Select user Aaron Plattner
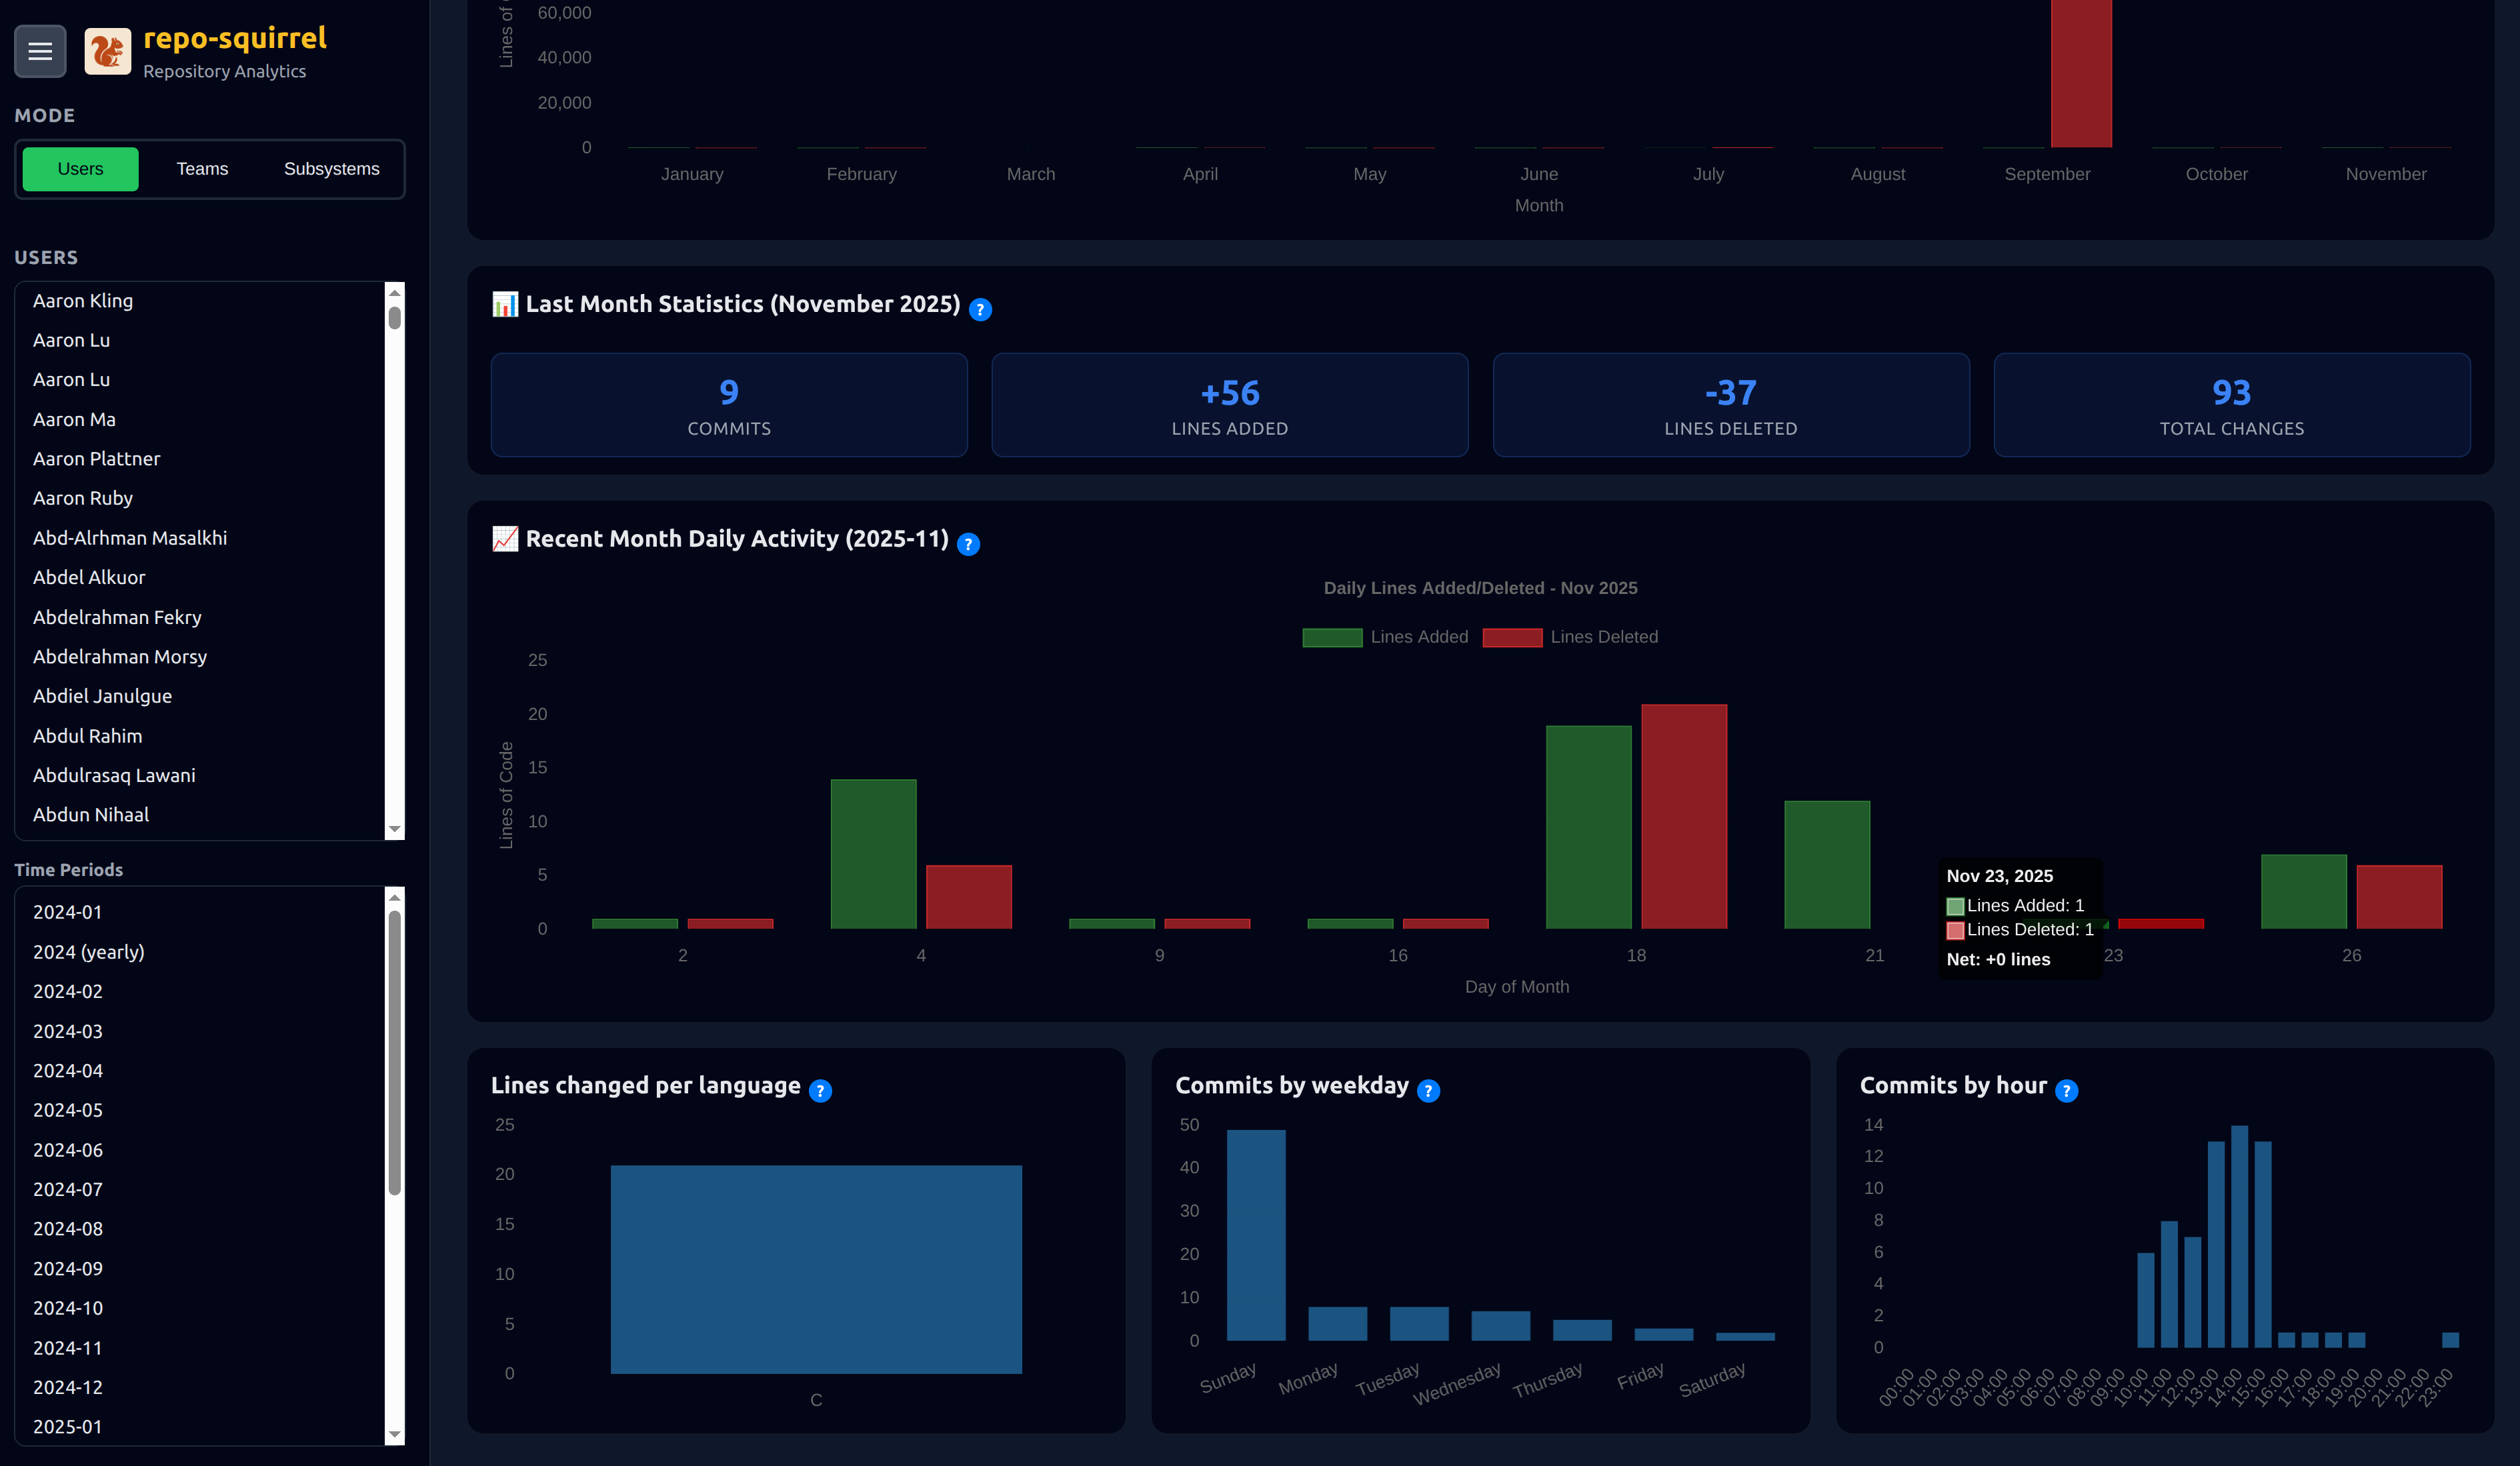 96,459
